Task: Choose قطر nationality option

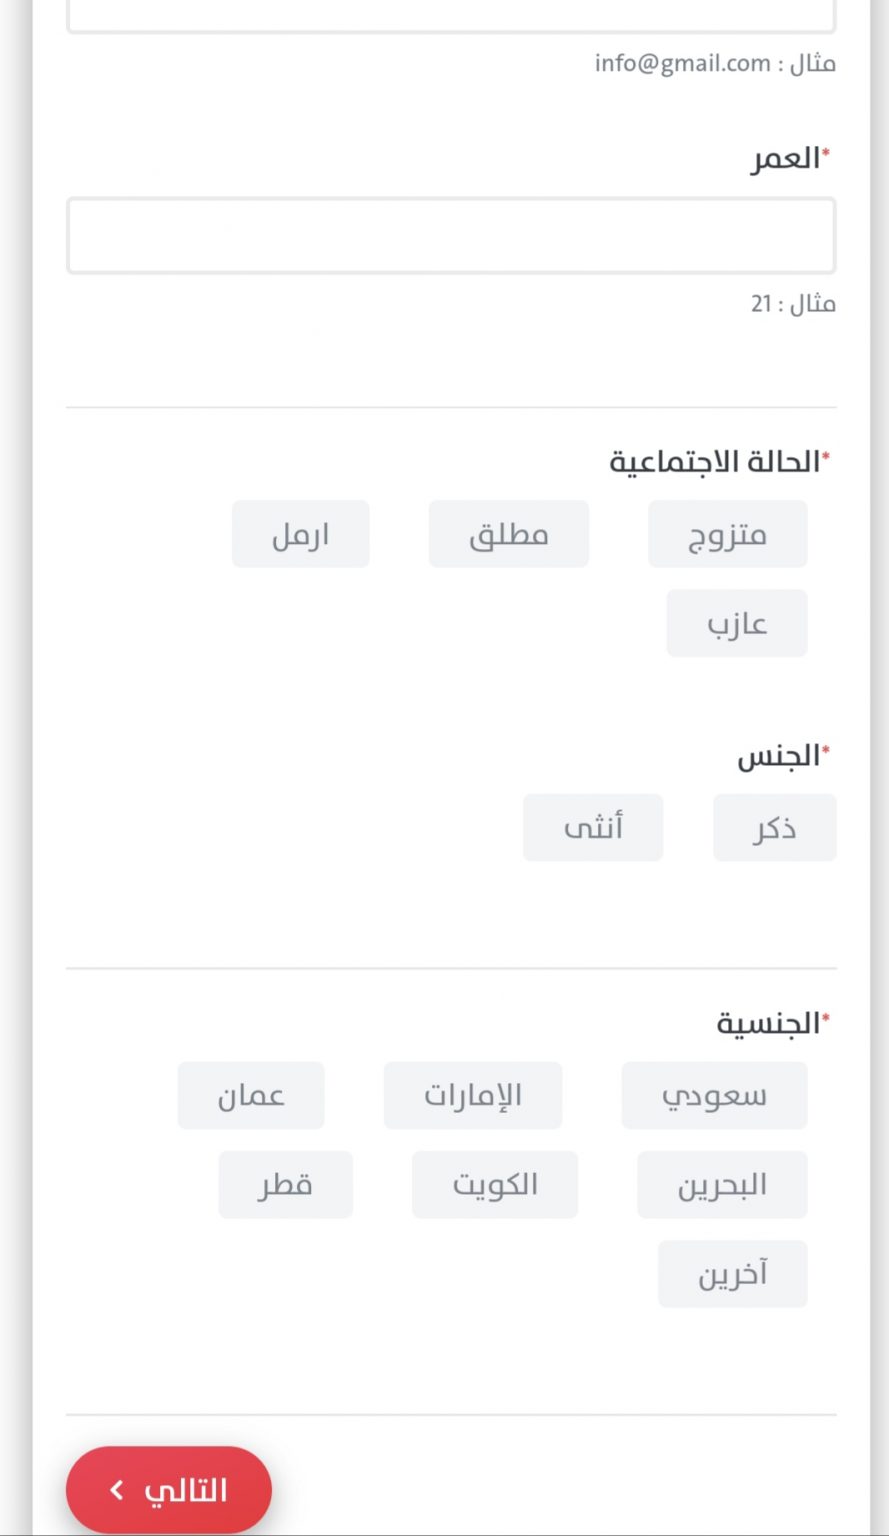Action: click(285, 1184)
